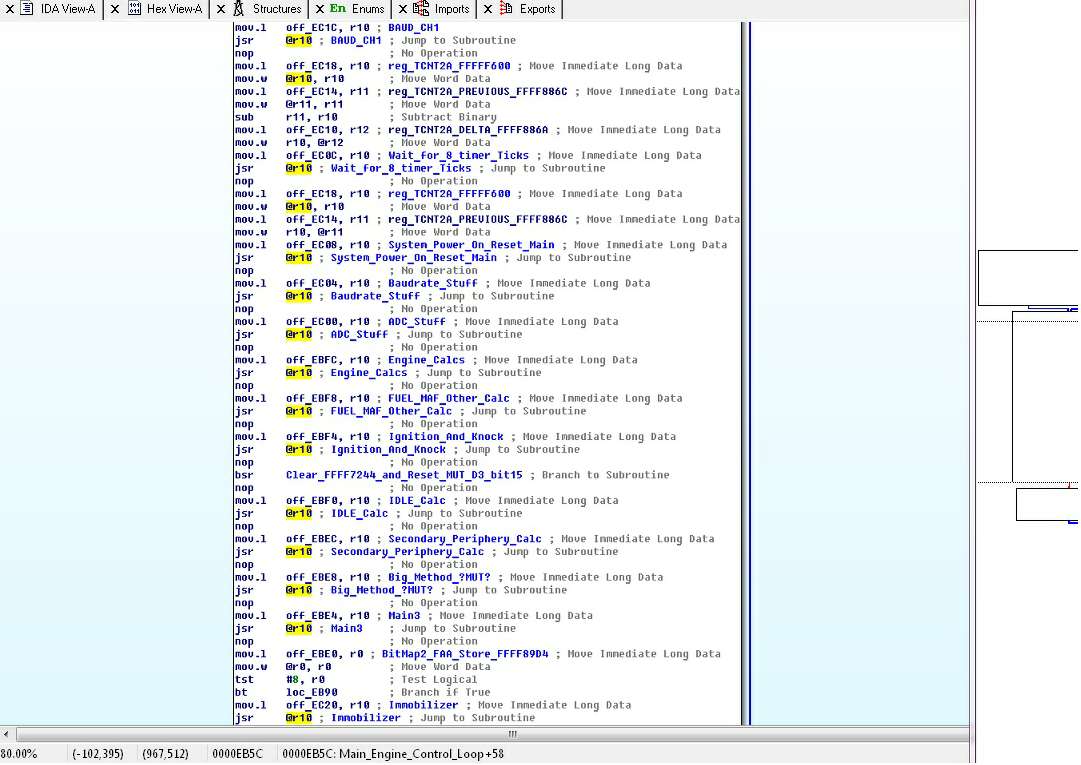Click the loc_EB90 branch label

[x=311, y=692]
